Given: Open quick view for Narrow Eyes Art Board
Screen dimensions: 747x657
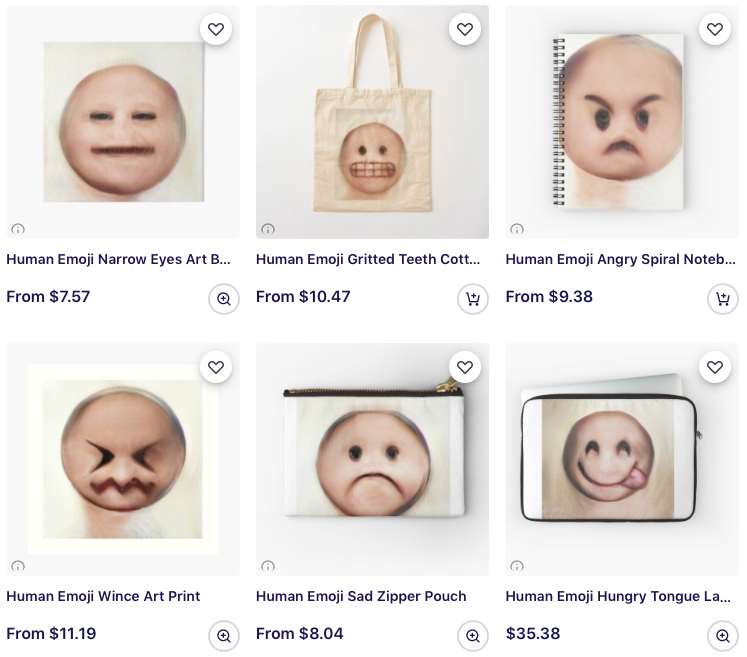Looking at the screenshot, I should [x=224, y=298].
